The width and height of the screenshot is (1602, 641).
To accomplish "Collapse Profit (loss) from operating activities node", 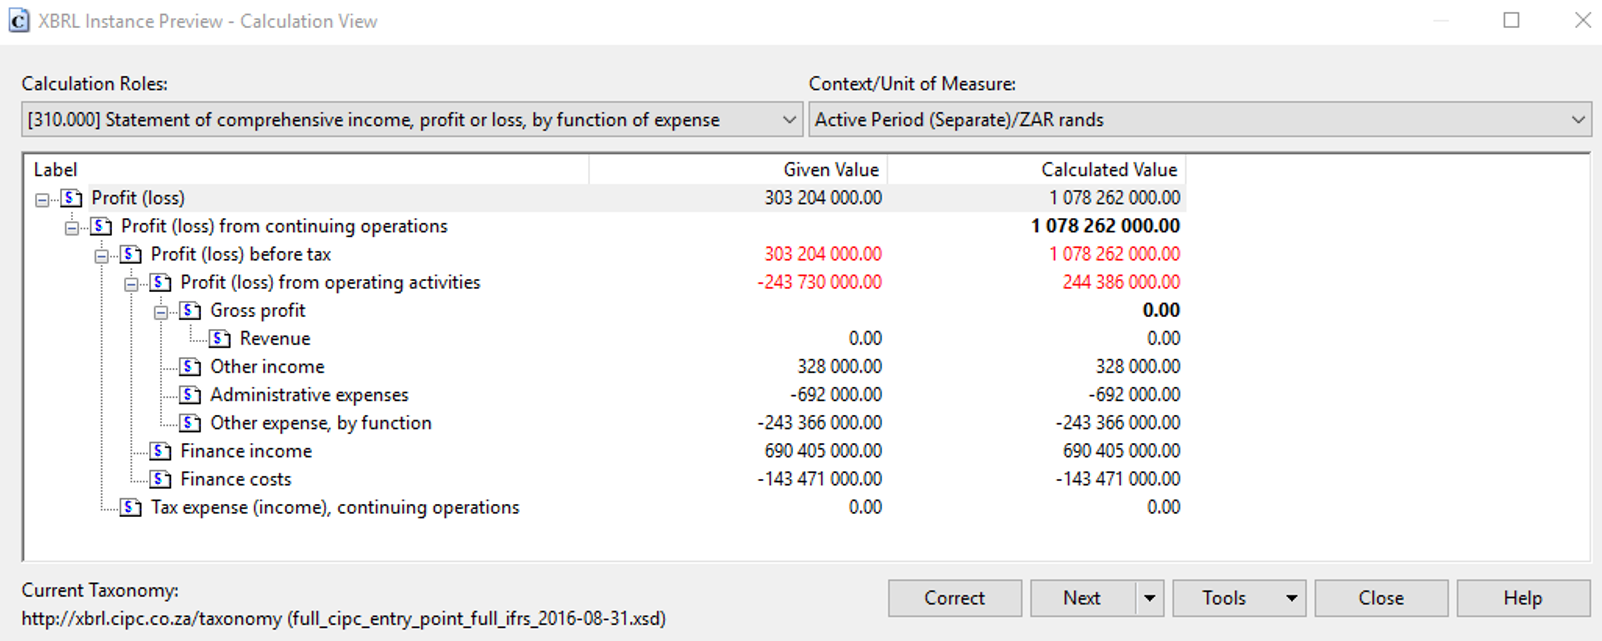I will pos(131,284).
